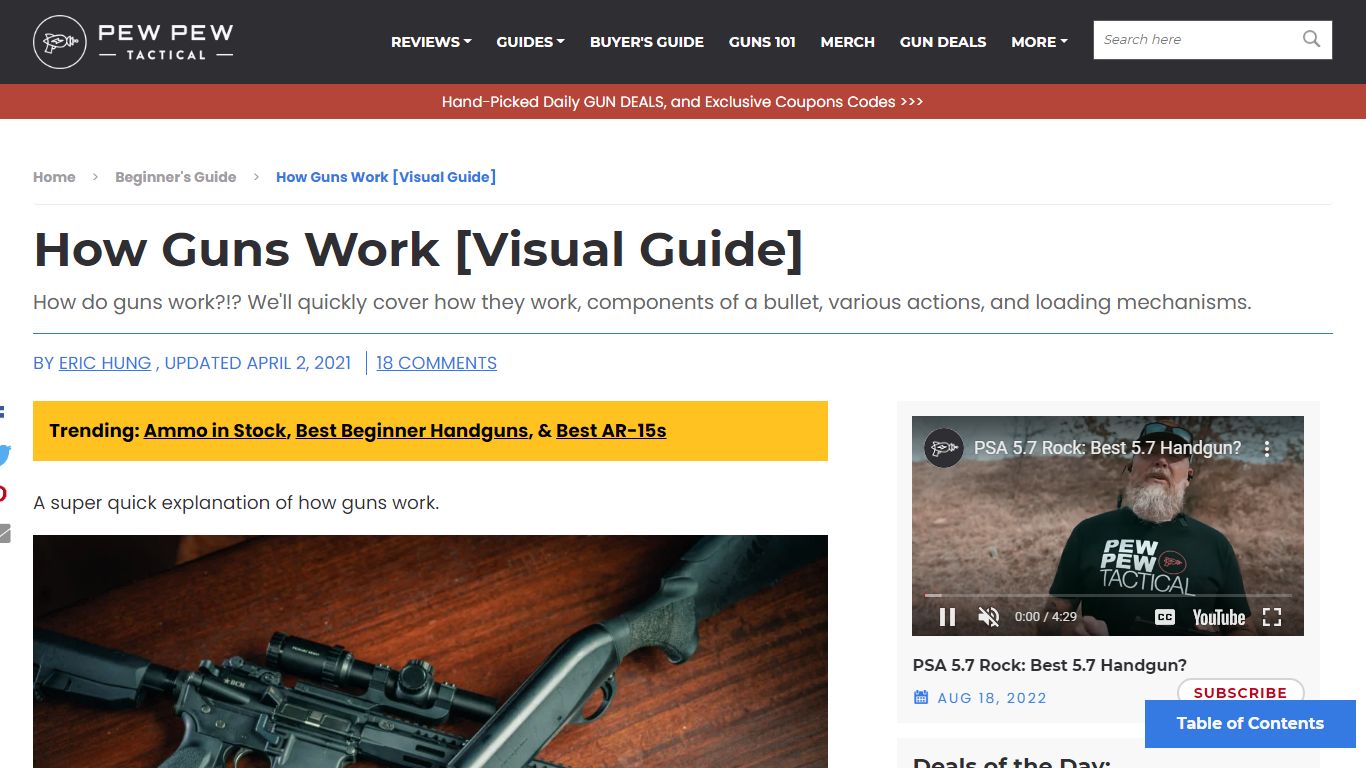The width and height of the screenshot is (1366, 768).
Task: Open the daily gun deals promo banner
Action: pos(683,102)
